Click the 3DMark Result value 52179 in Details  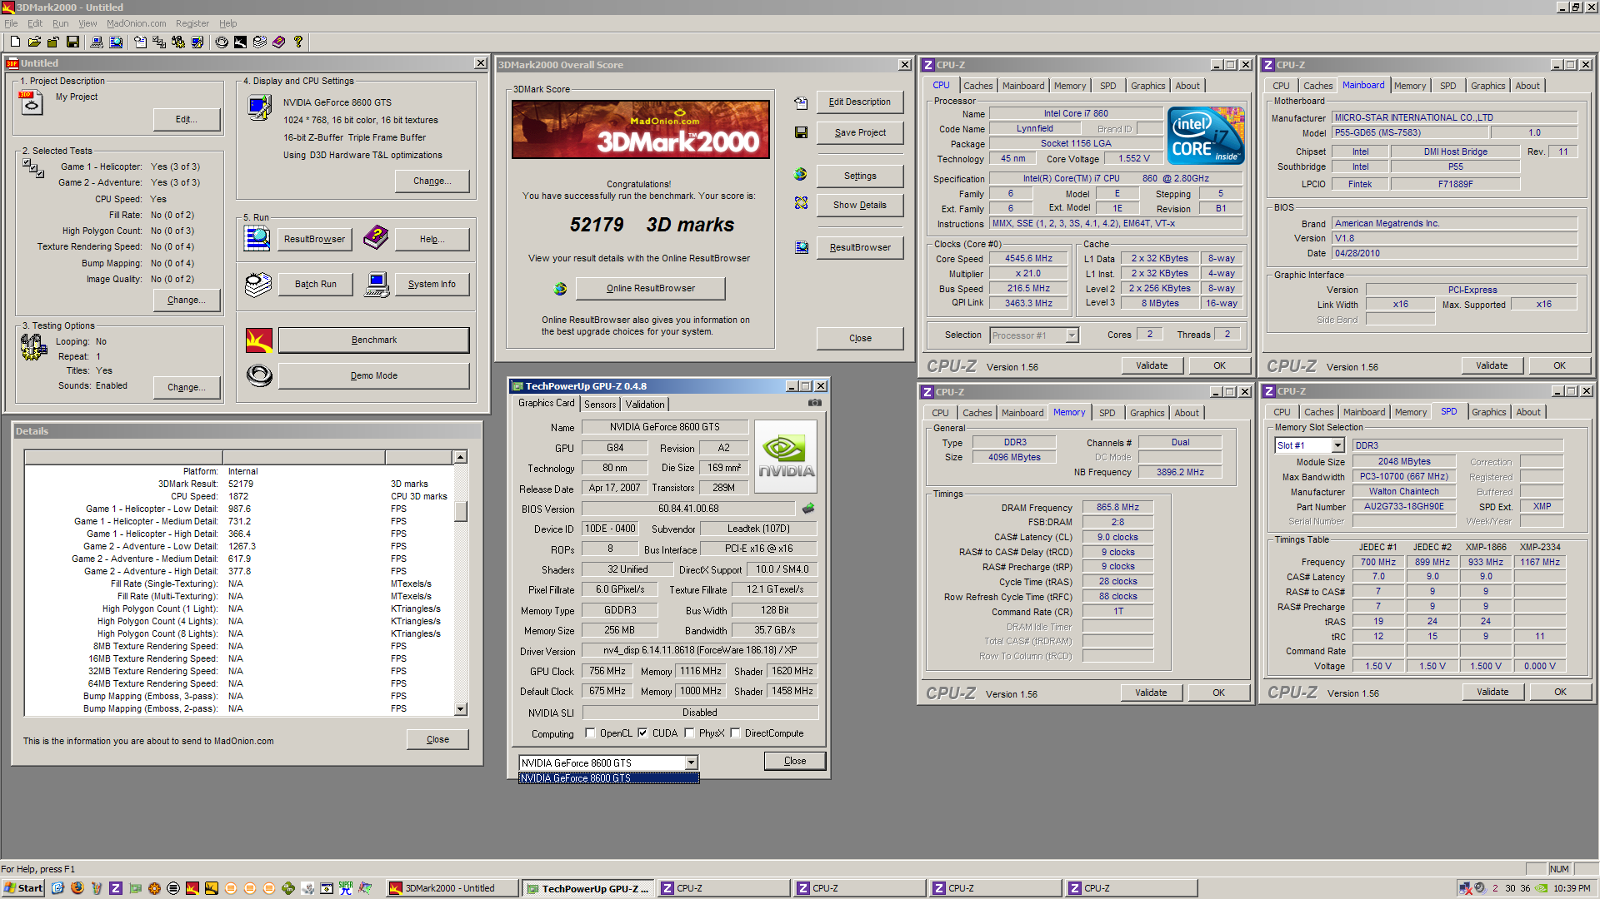click(241, 484)
